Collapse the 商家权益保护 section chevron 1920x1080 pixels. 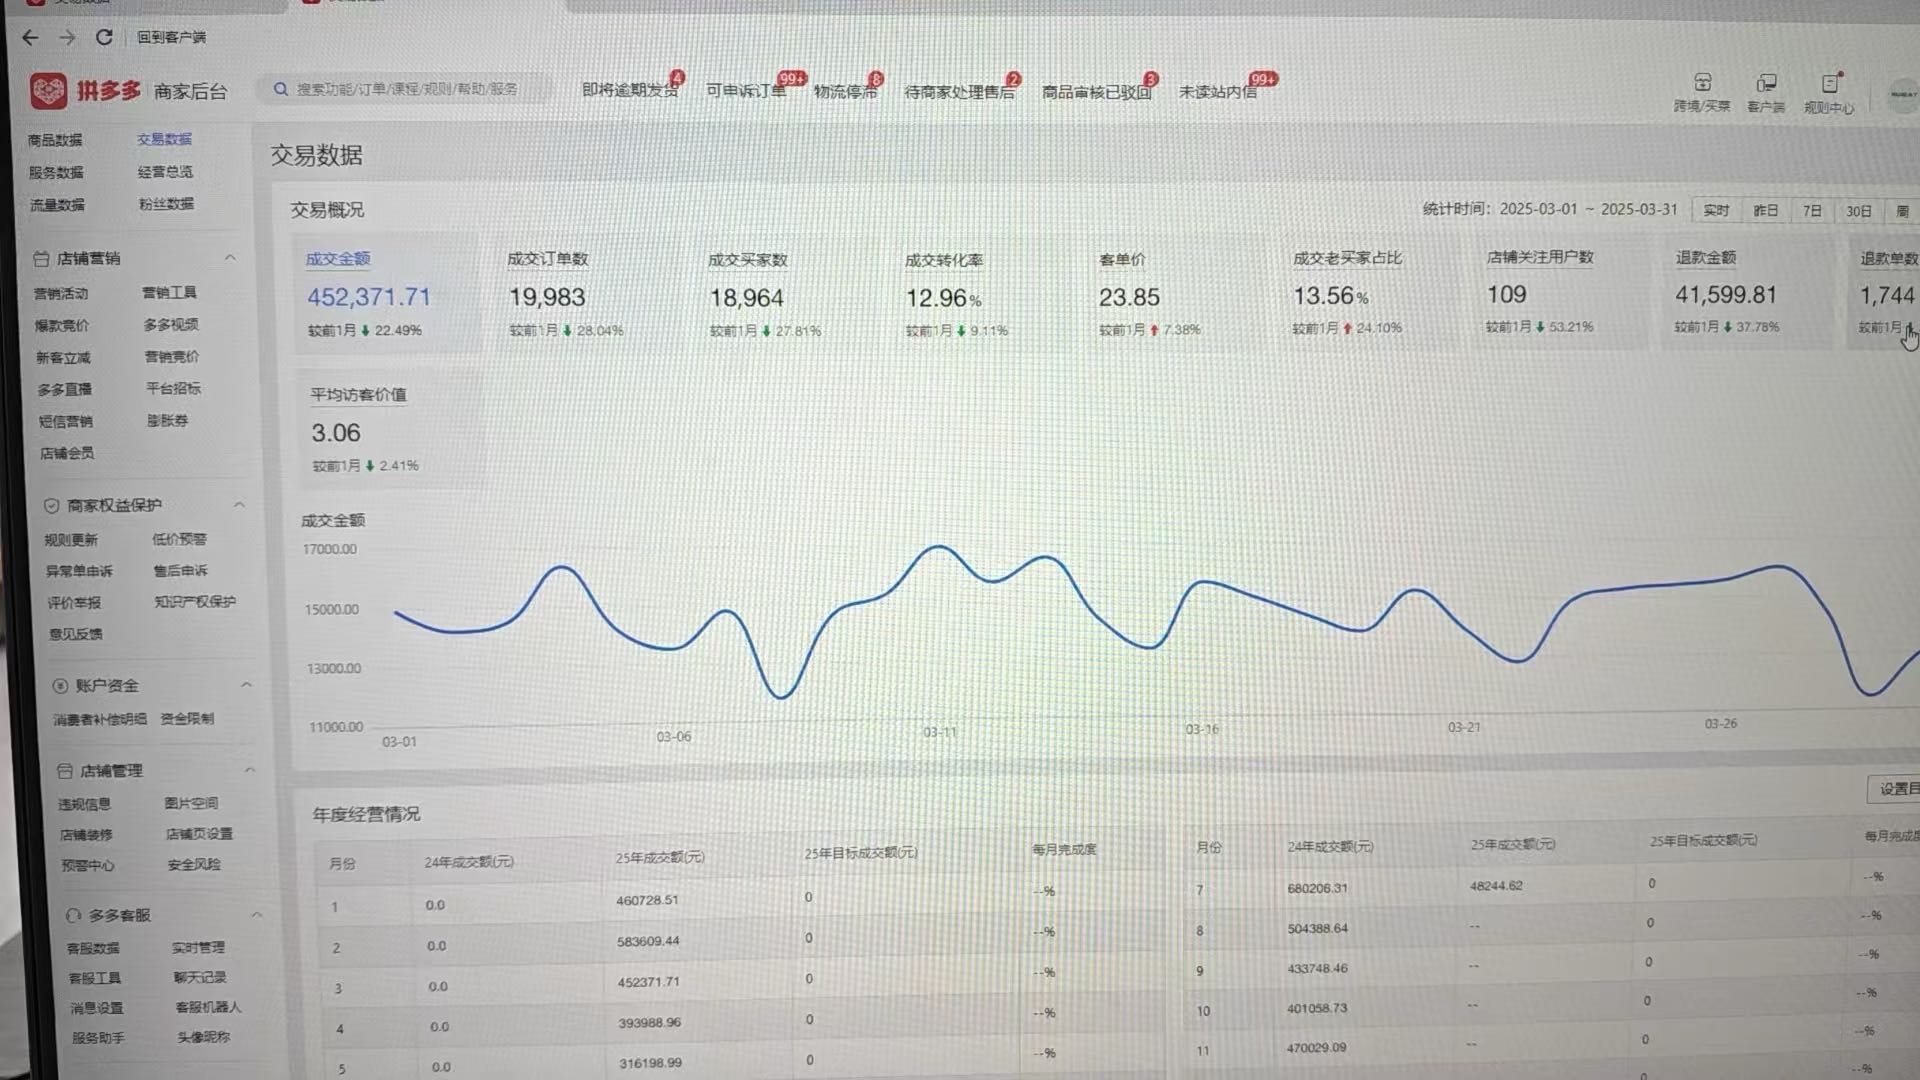[x=239, y=505]
